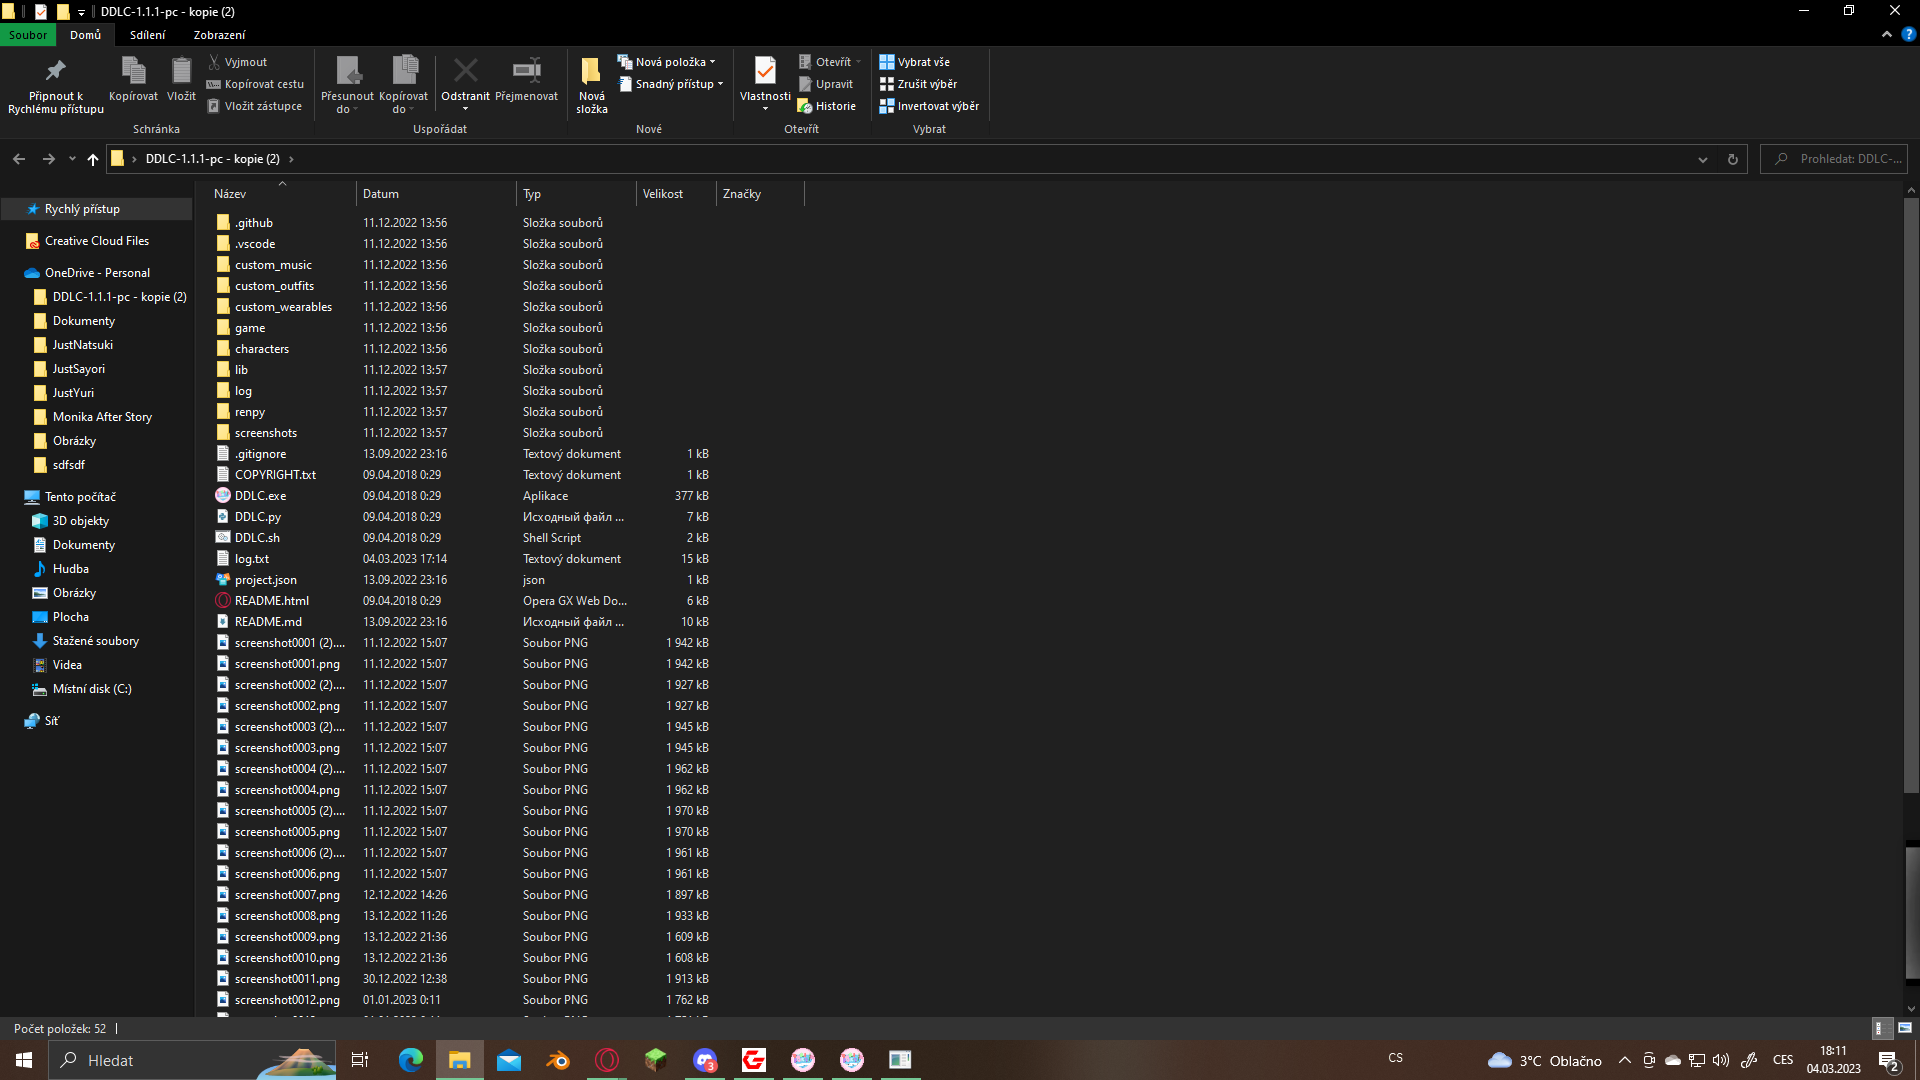Screen dimensions: 1920x1080
Task: Click the Historie button
Action: click(x=828, y=105)
